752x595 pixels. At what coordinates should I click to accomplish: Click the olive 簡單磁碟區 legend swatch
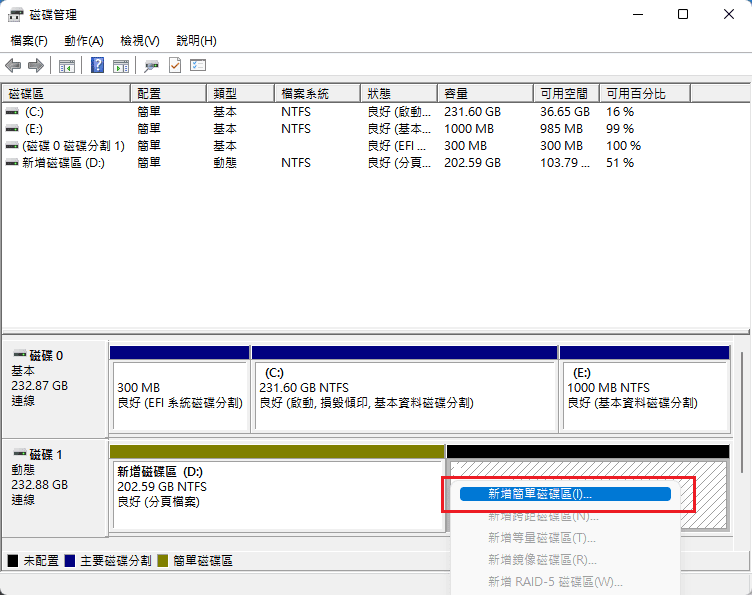(x=163, y=560)
